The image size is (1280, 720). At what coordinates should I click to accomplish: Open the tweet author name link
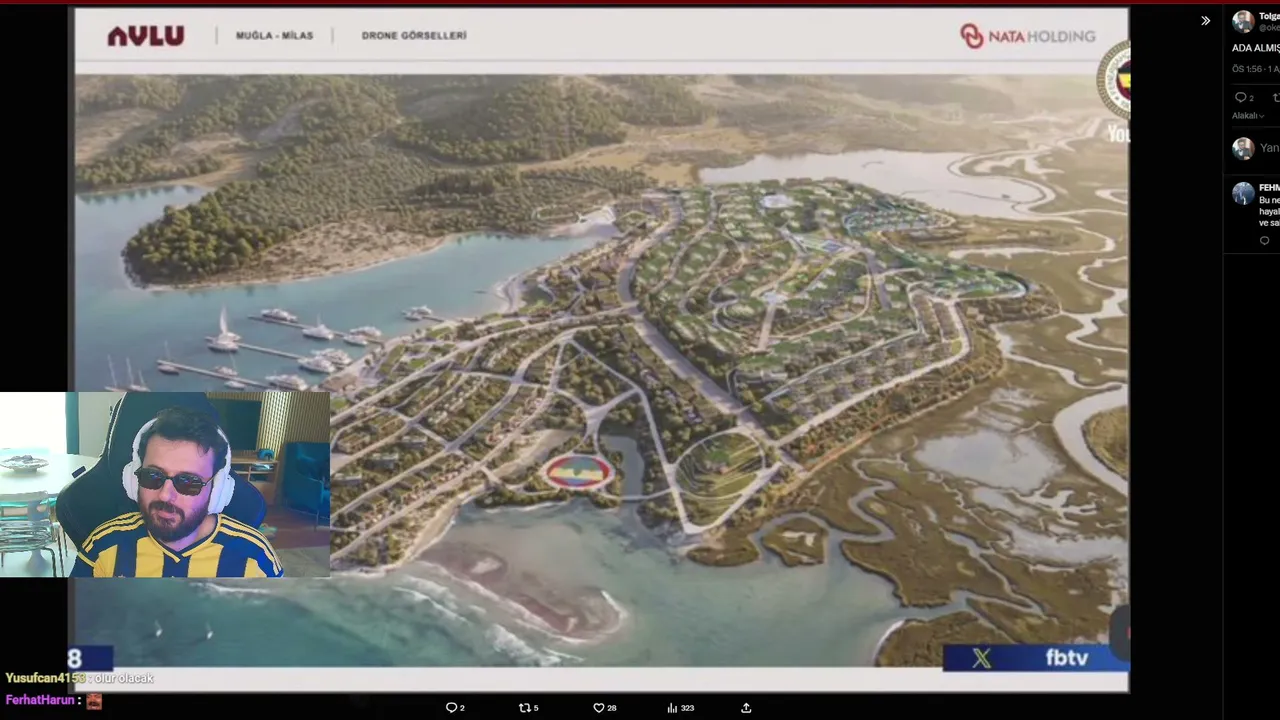click(1269, 16)
